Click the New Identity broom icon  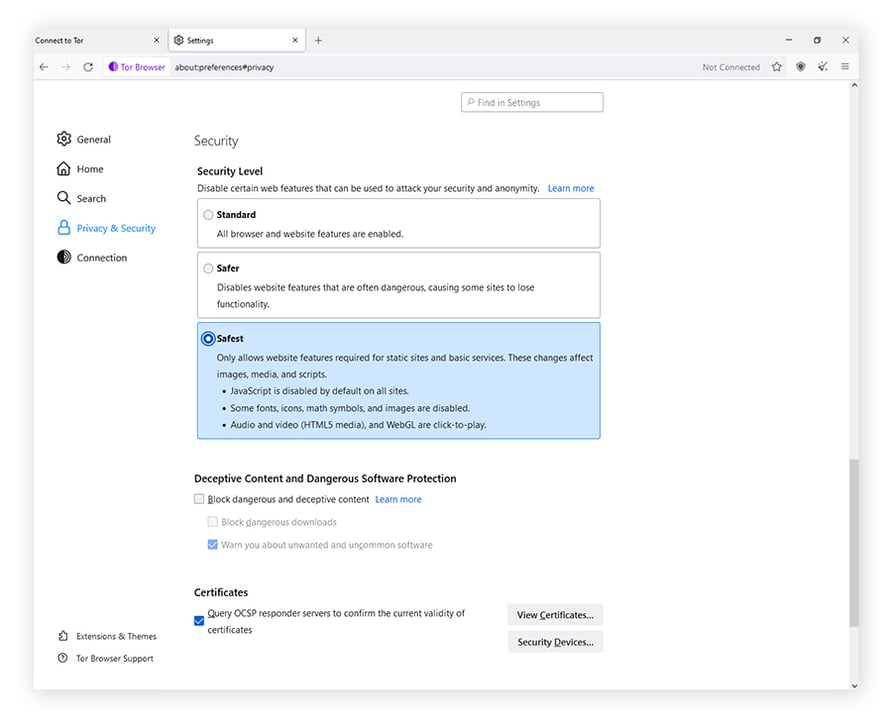(822, 67)
